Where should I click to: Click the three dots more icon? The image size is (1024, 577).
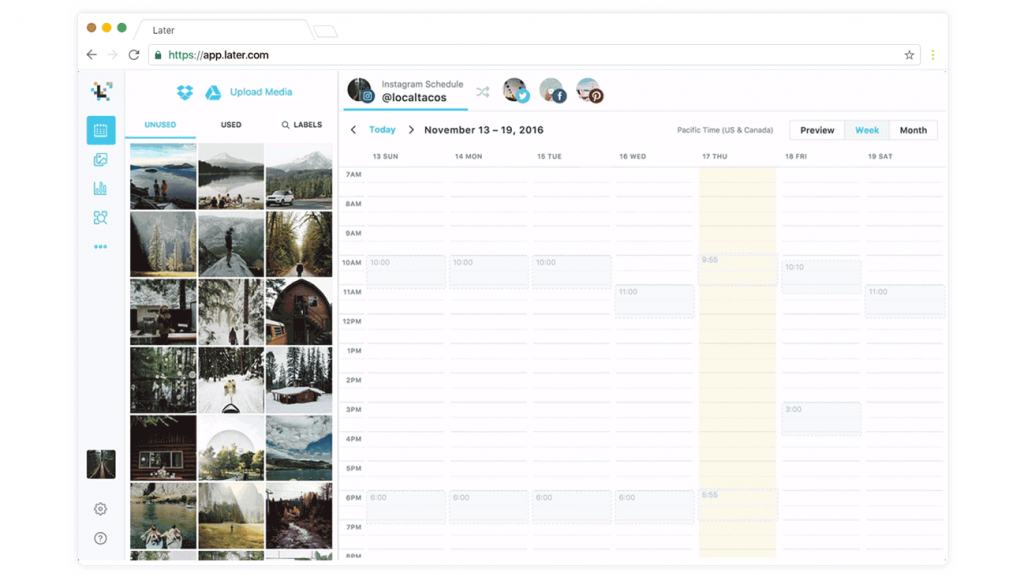click(x=101, y=247)
